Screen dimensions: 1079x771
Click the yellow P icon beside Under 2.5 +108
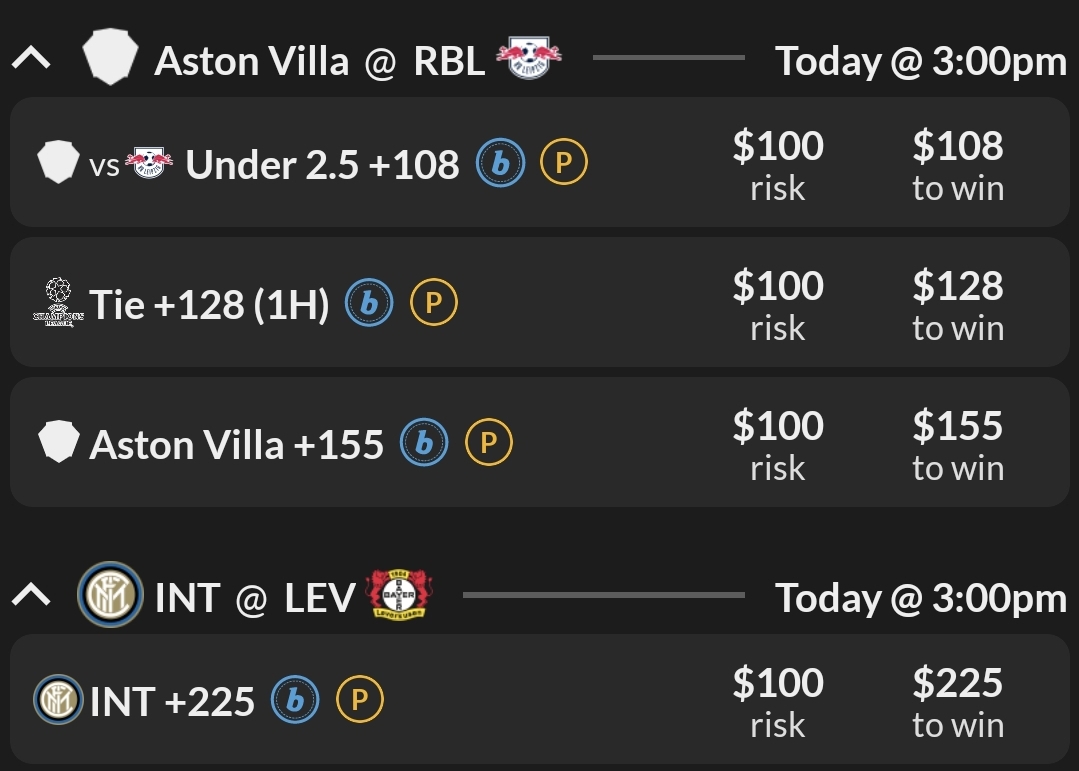pos(564,163)
